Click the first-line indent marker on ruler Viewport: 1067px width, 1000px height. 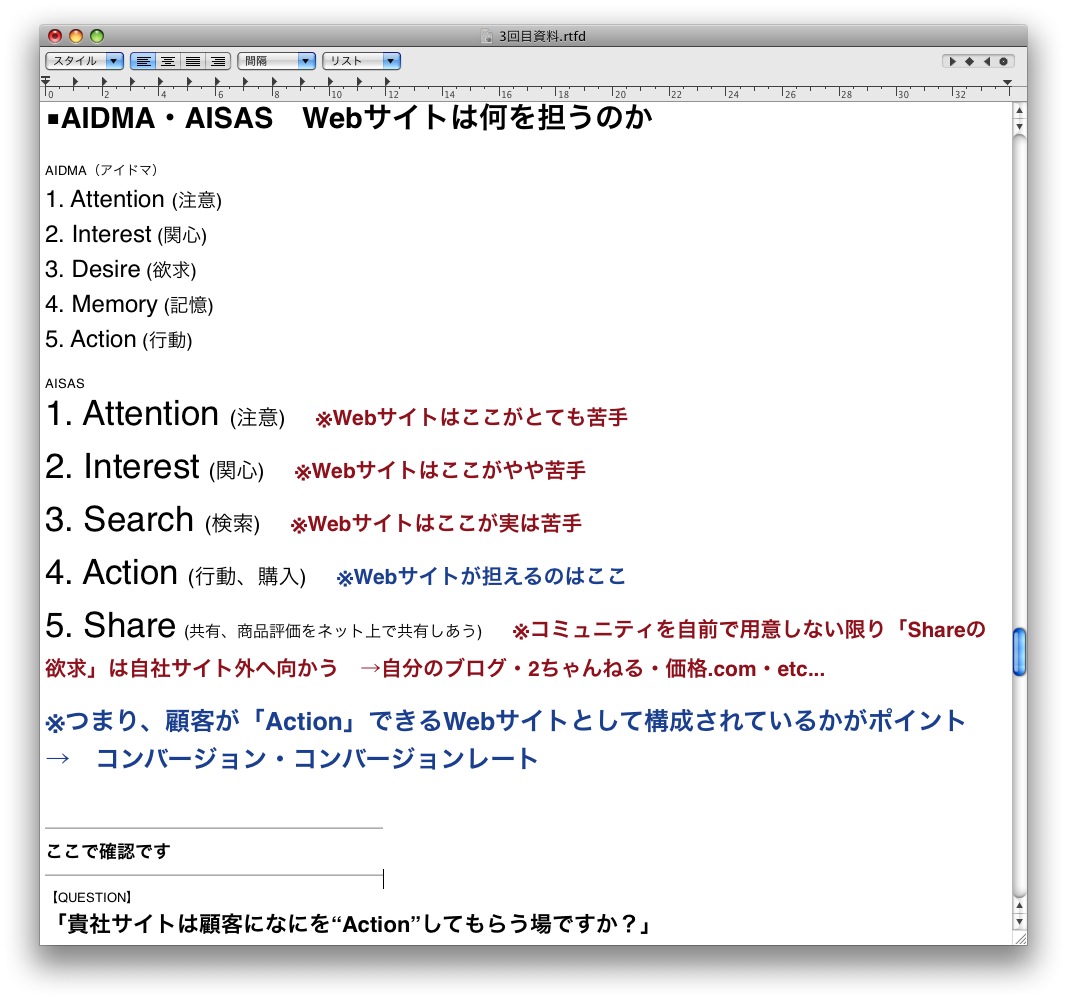(x=46, y=80)
